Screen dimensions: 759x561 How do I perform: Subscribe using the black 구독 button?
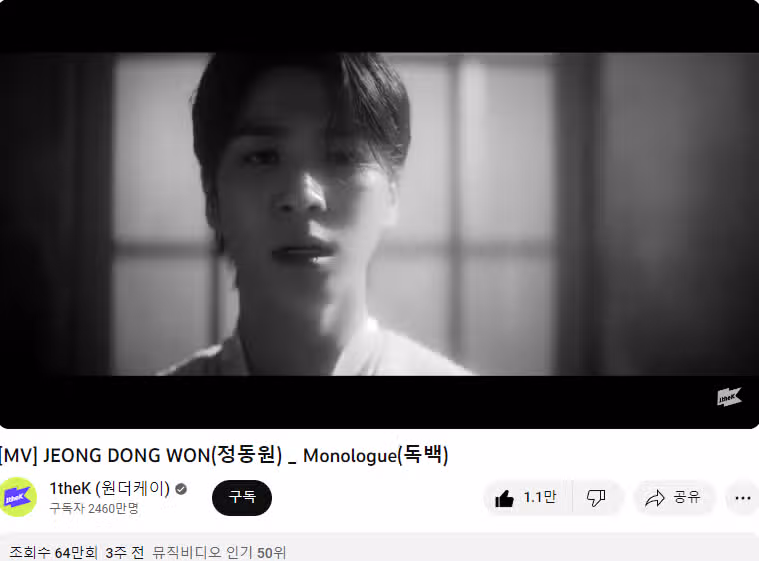coord(242,498)
